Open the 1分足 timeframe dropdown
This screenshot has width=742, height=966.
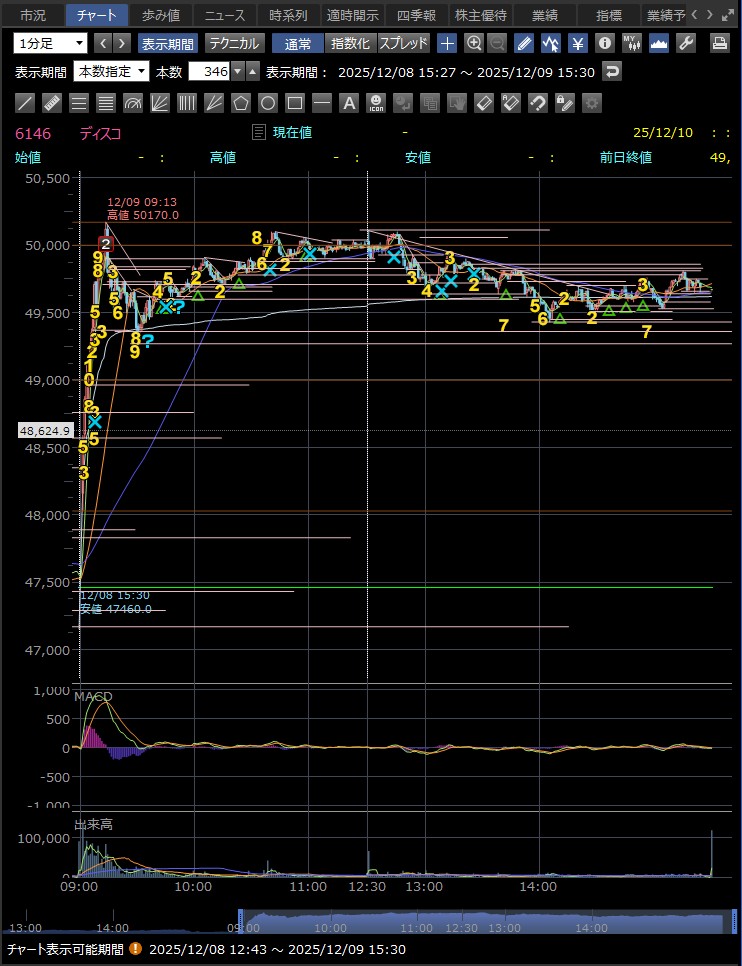pos(51,43)
